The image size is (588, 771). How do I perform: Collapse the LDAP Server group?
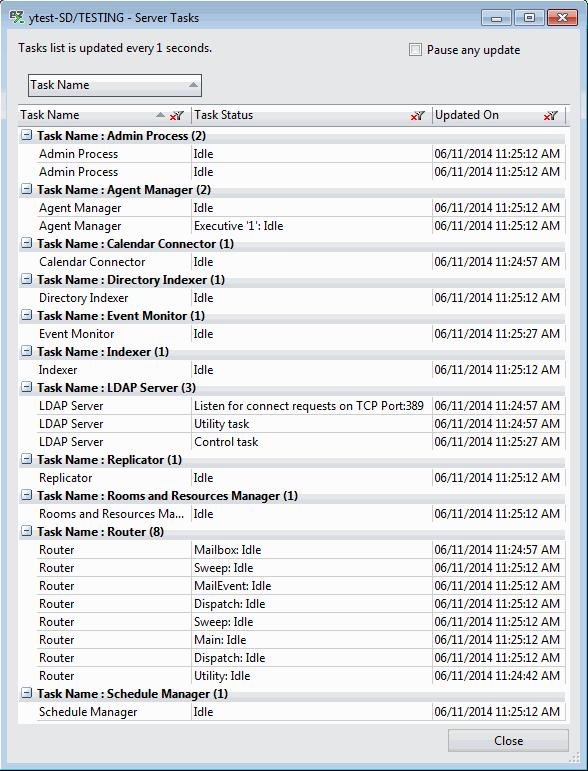[27, 387]
